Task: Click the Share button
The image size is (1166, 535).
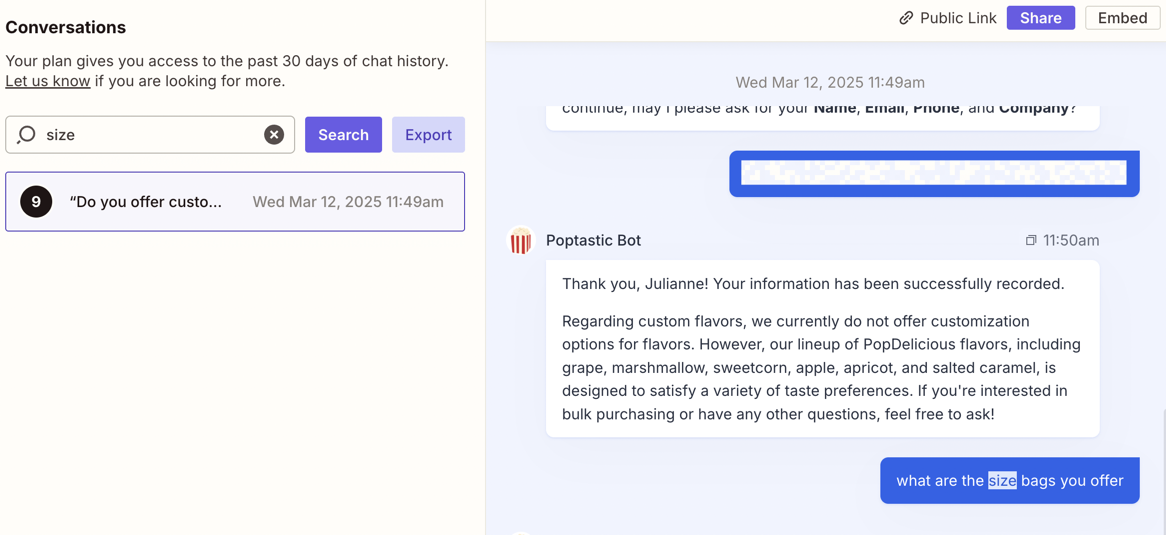Action: pos(1040,18)
